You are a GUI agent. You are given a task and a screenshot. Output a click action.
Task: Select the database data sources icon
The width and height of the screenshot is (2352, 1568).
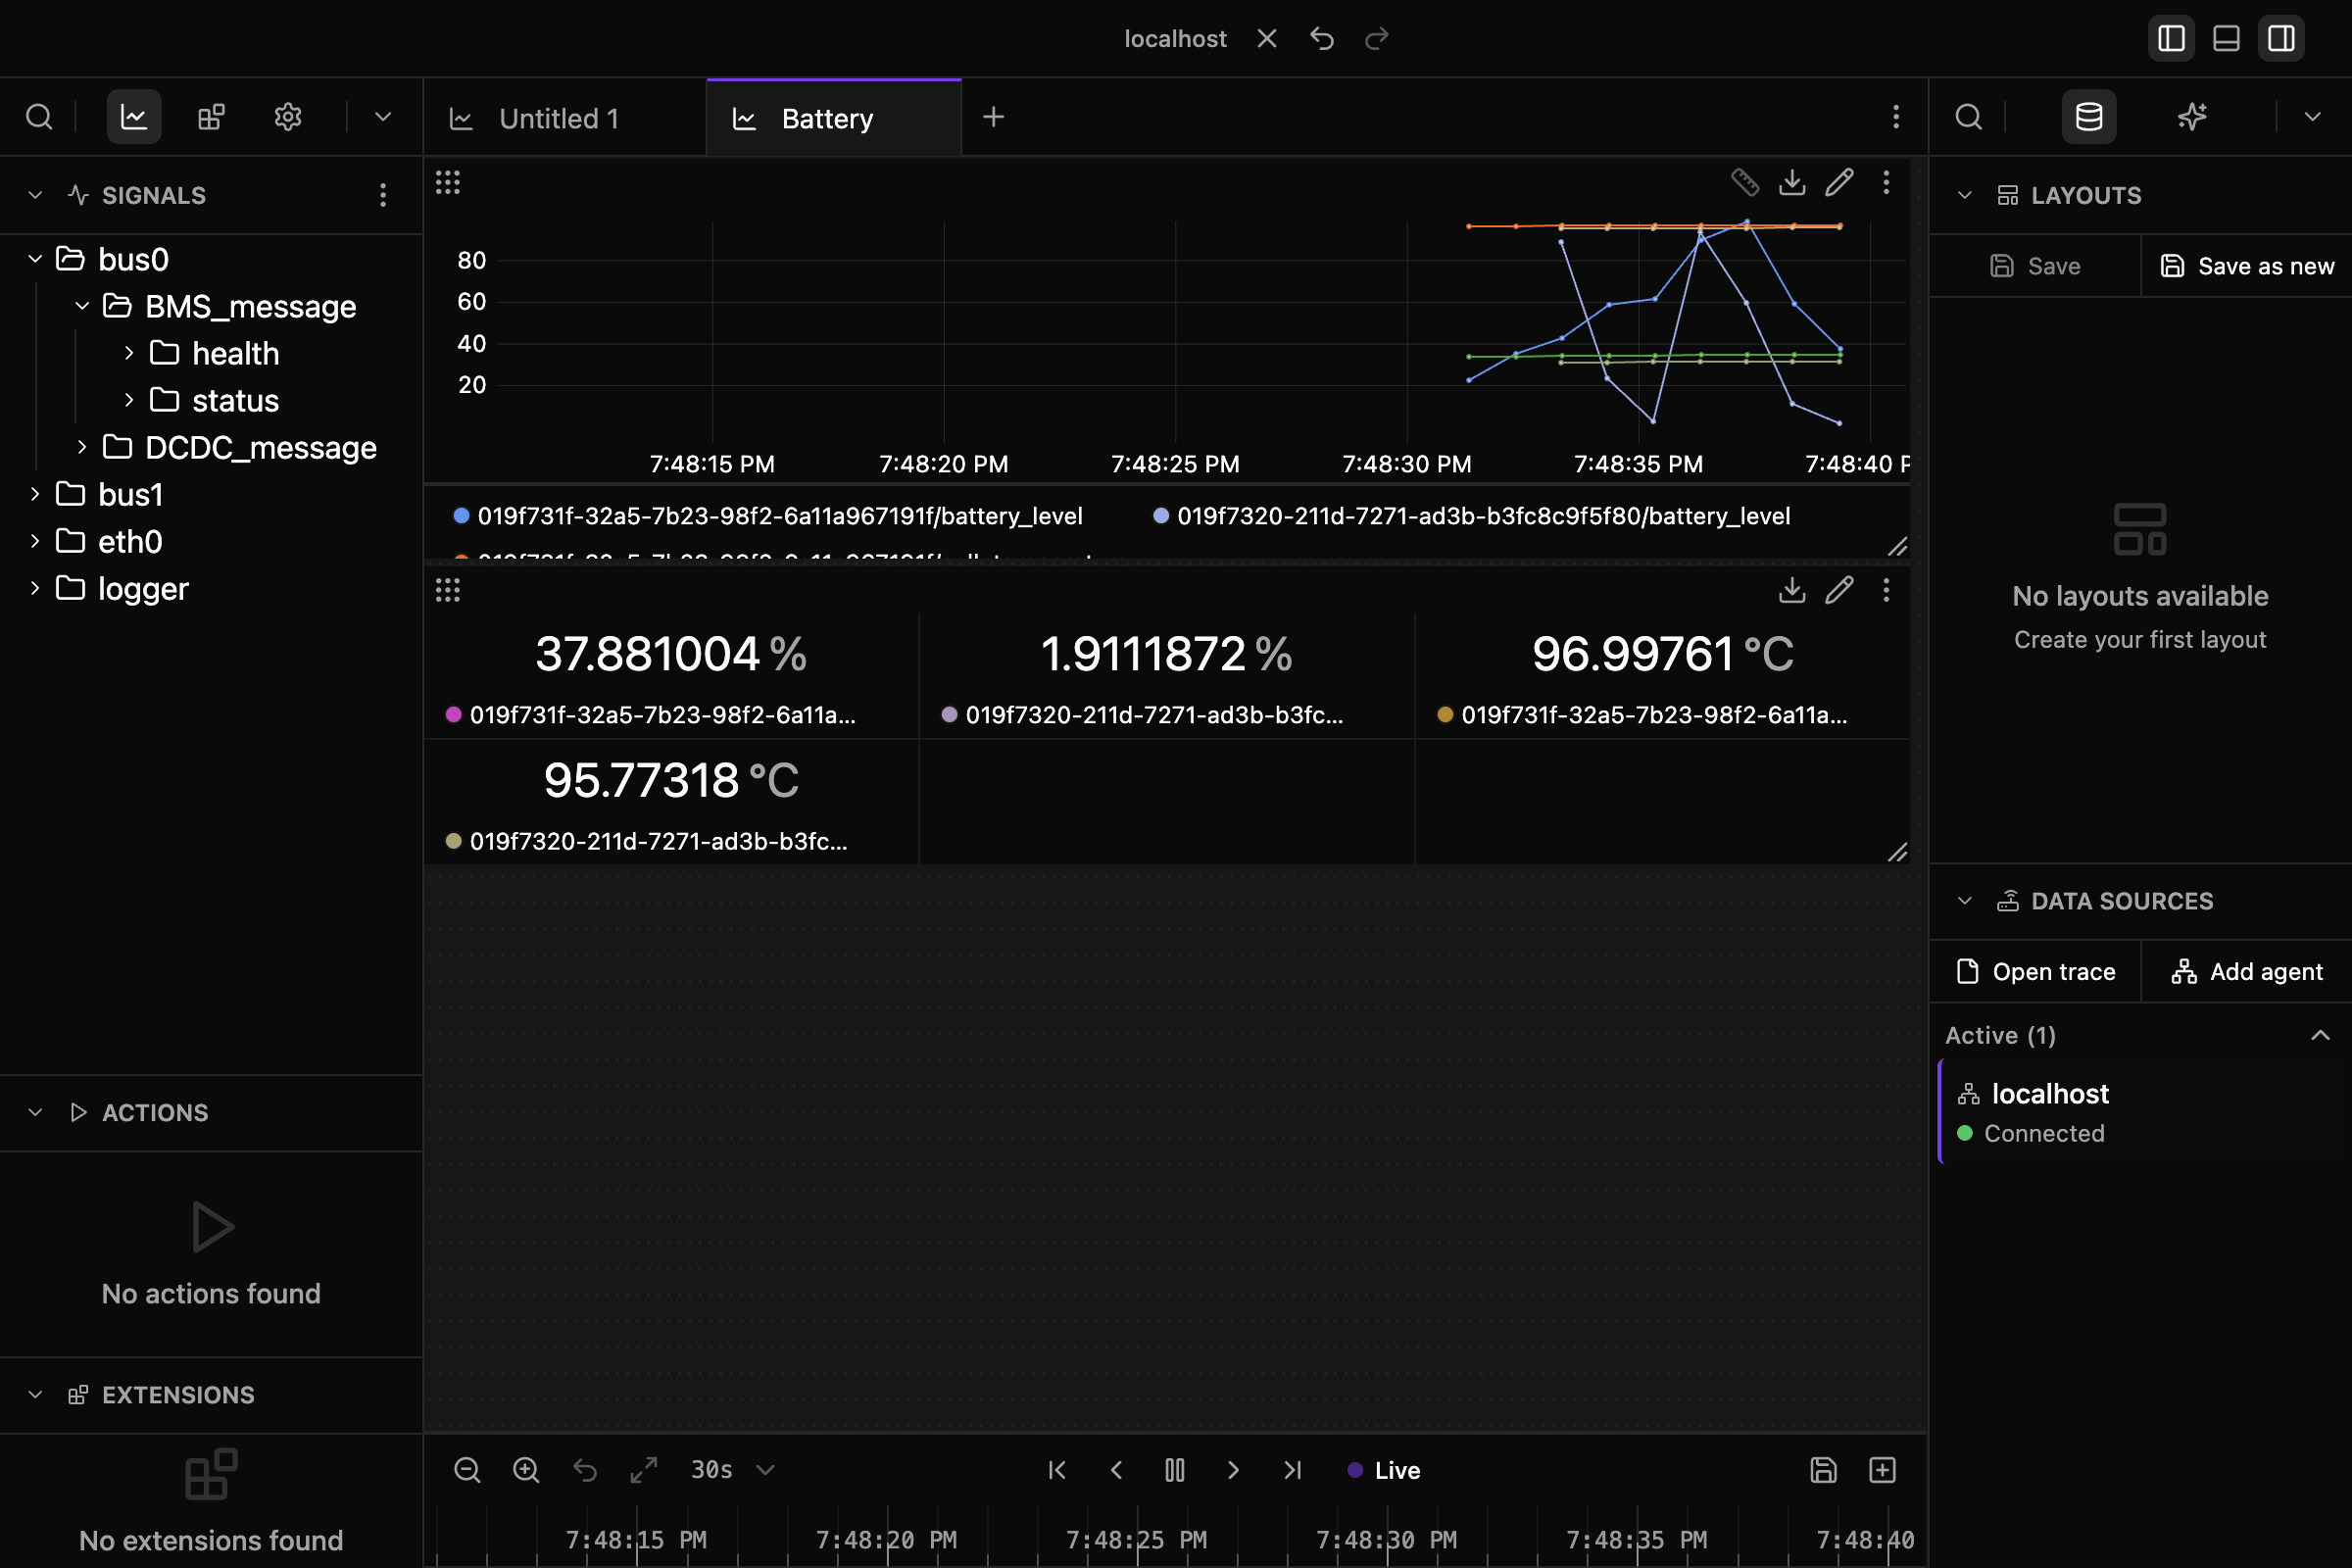(2089, 117)
